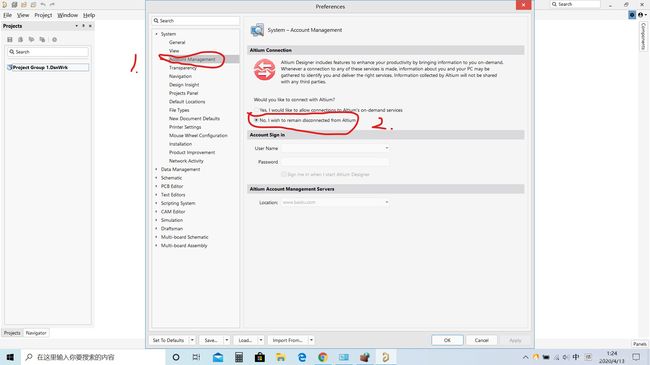Select General under System
The height and width of the screenshot is (365, 650).
tap(177, 42)
